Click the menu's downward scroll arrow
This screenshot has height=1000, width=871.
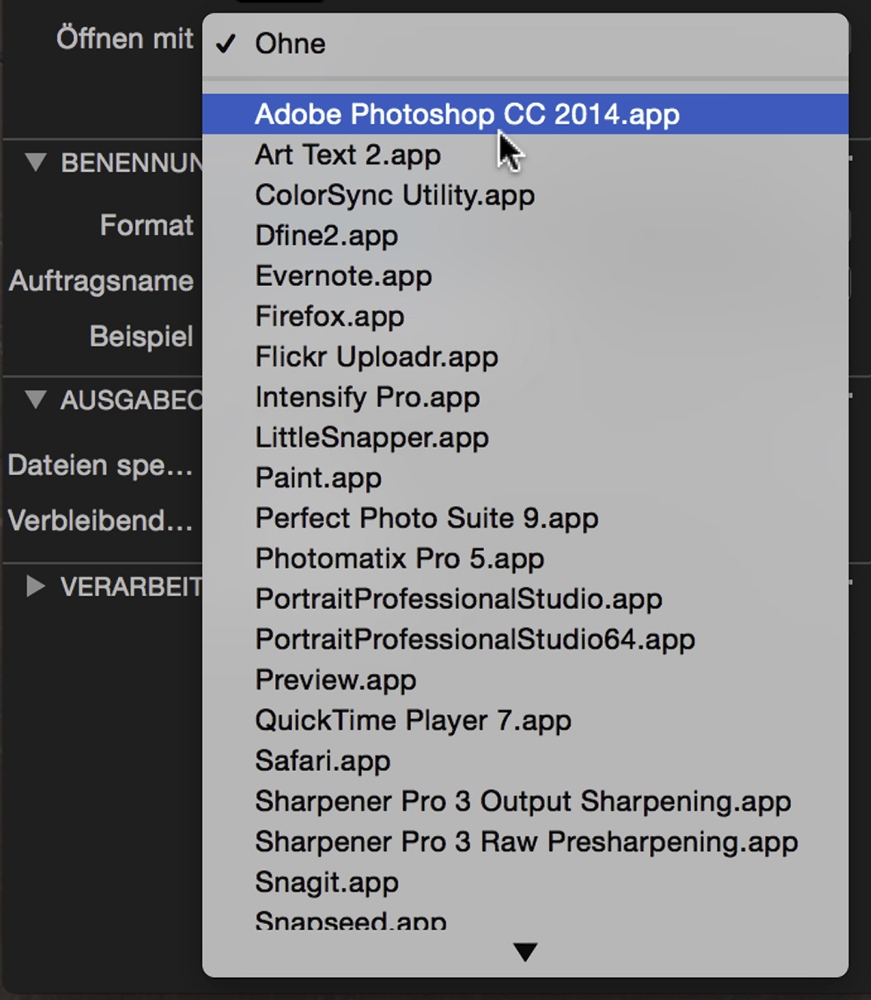coord(525,952)
